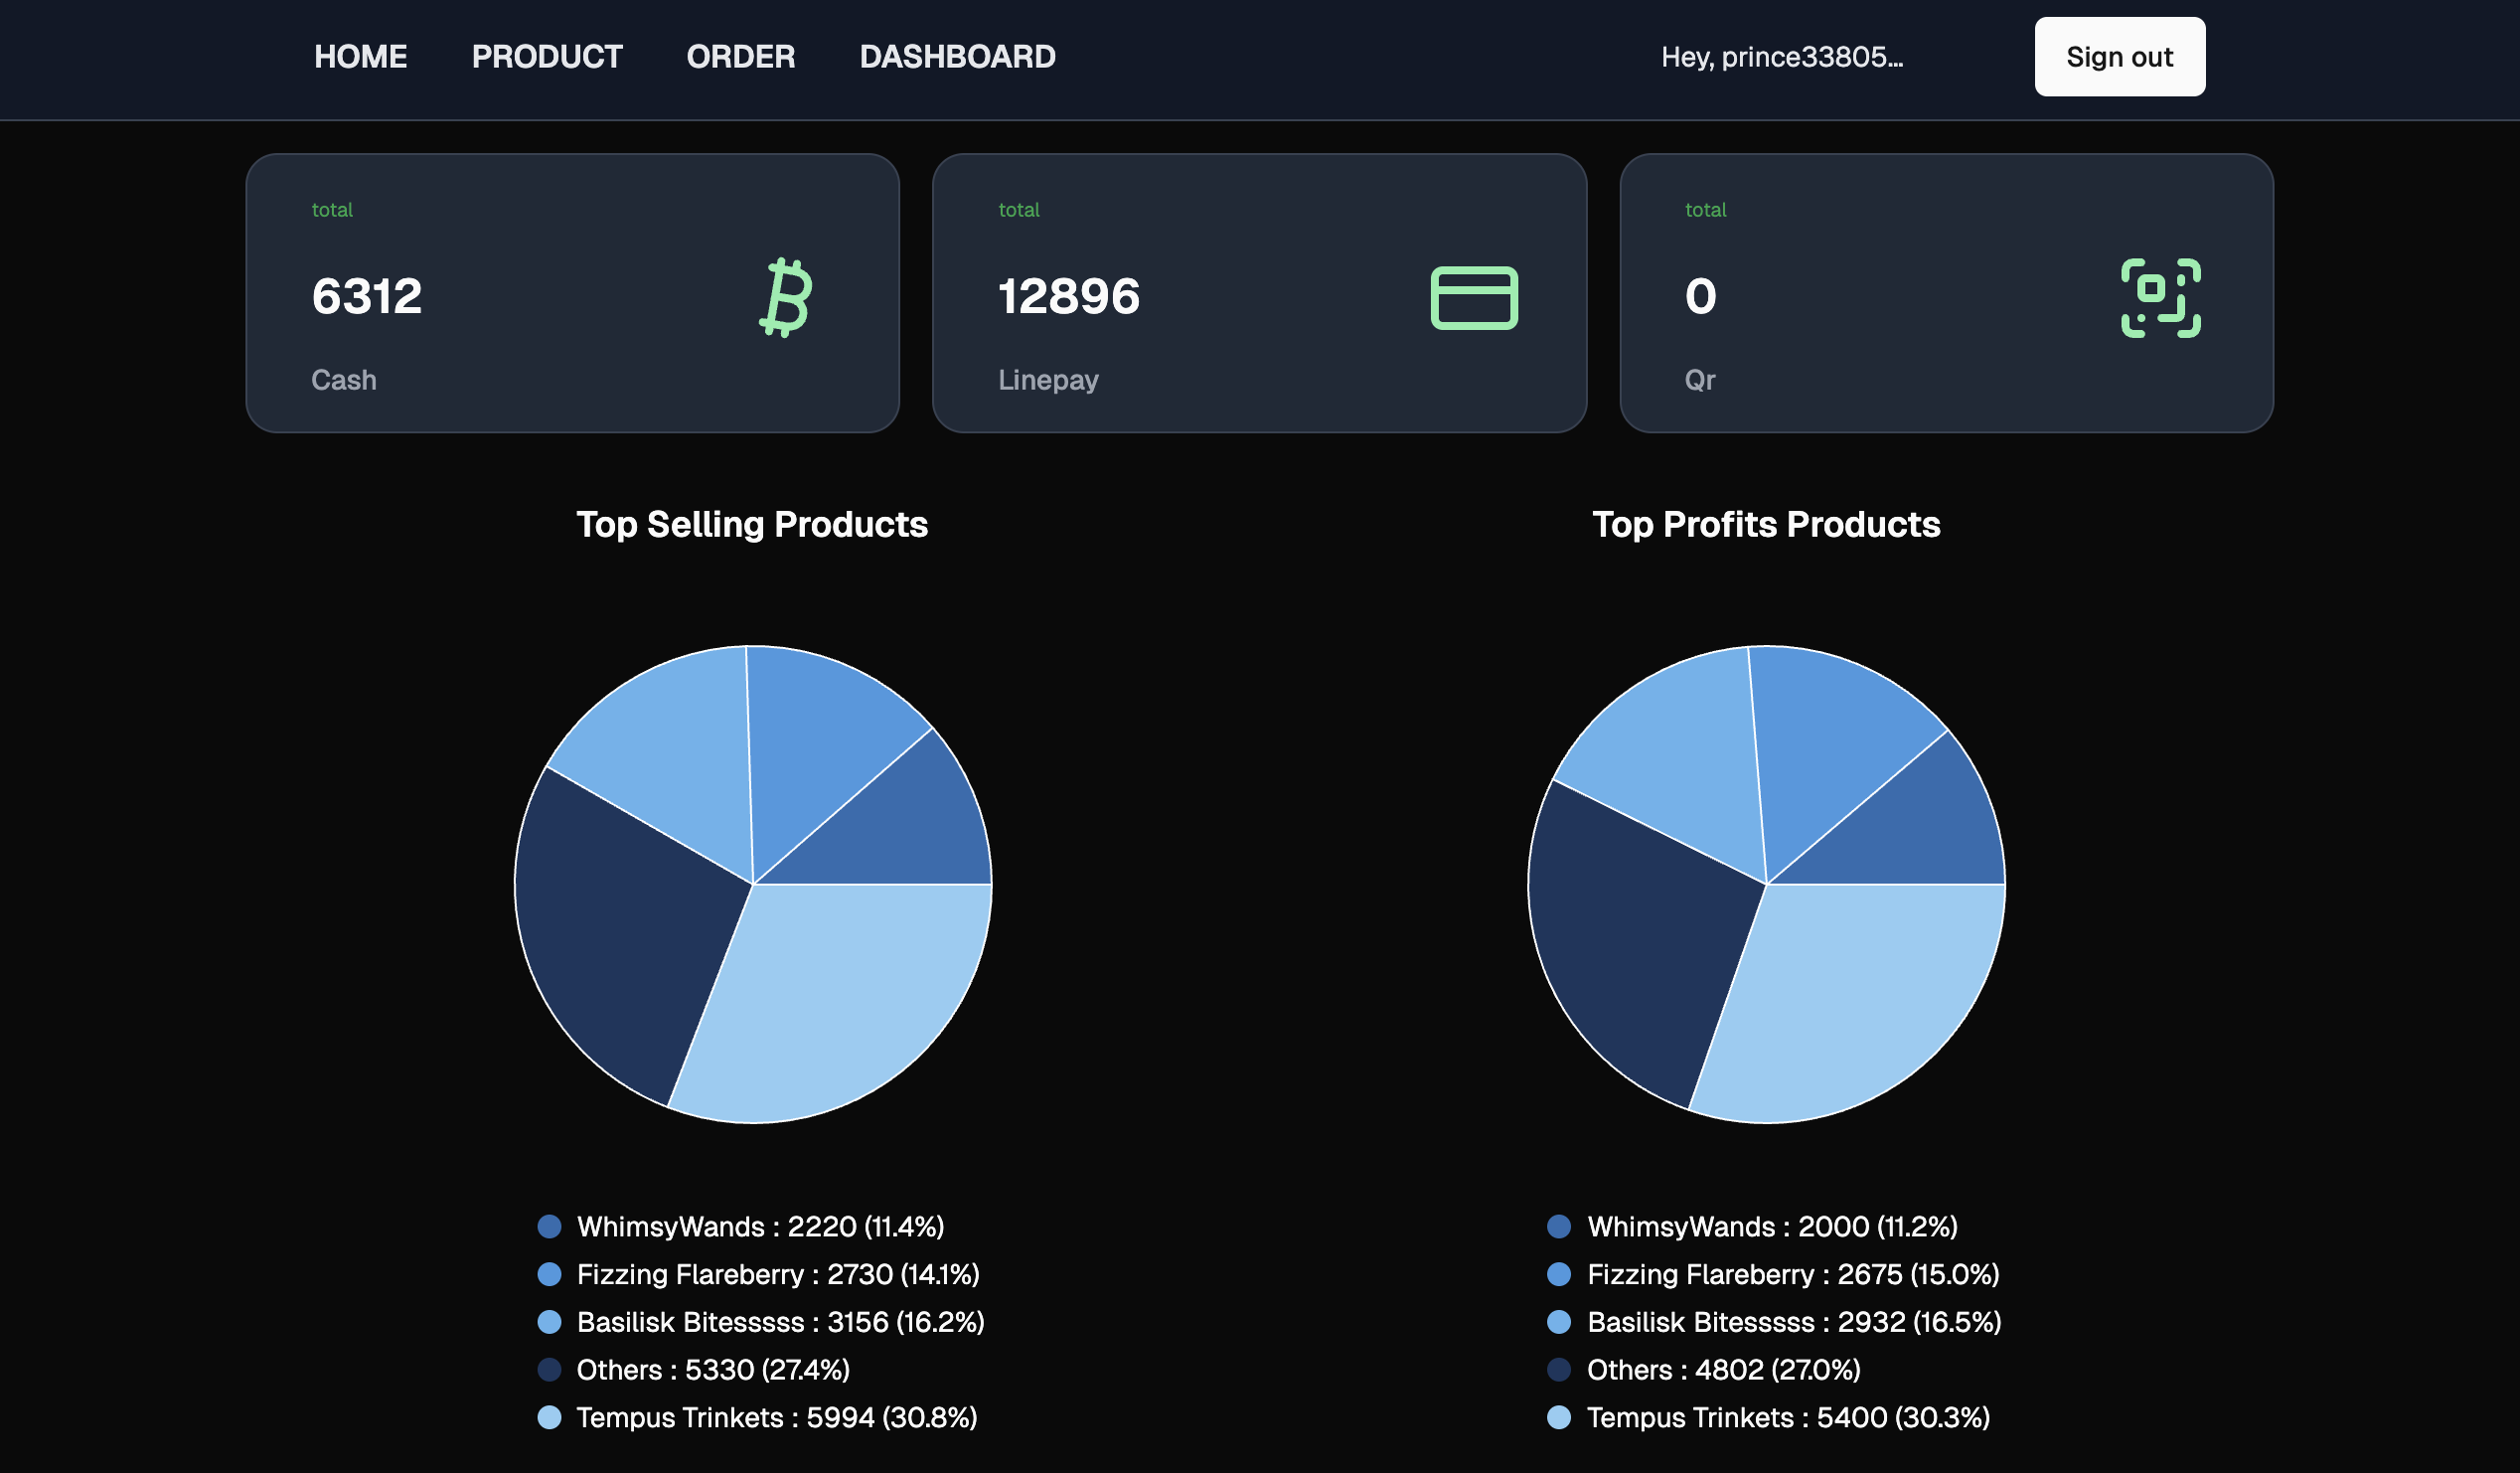Click Fizzing Flareberry legend dot under Top Profits
Screen dimensions: 2520x1473
pos(1559,1274)
